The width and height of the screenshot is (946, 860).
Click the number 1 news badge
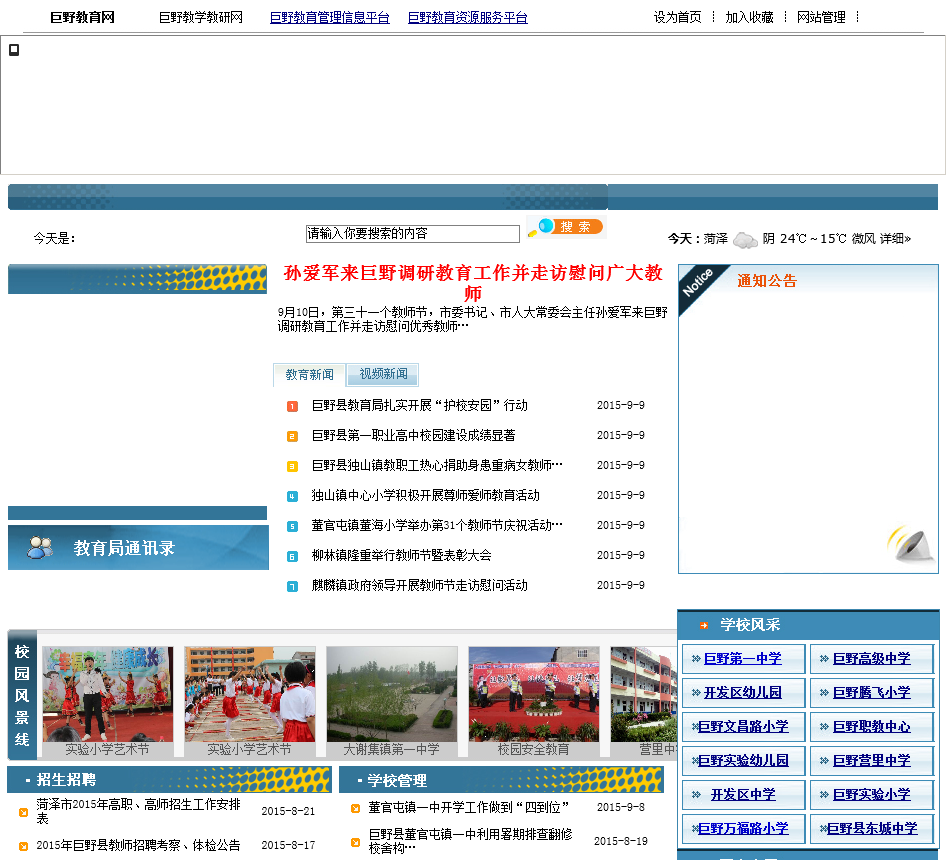(x=292, y=406)
